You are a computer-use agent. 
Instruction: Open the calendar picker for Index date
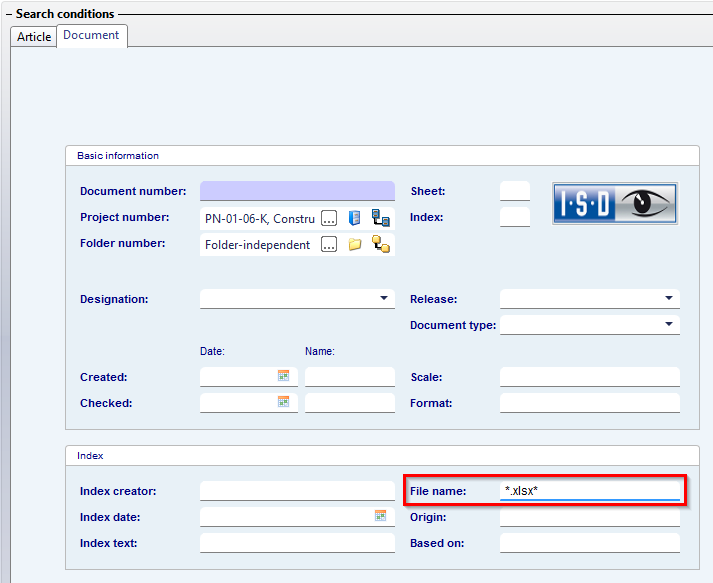pos(380,516)
